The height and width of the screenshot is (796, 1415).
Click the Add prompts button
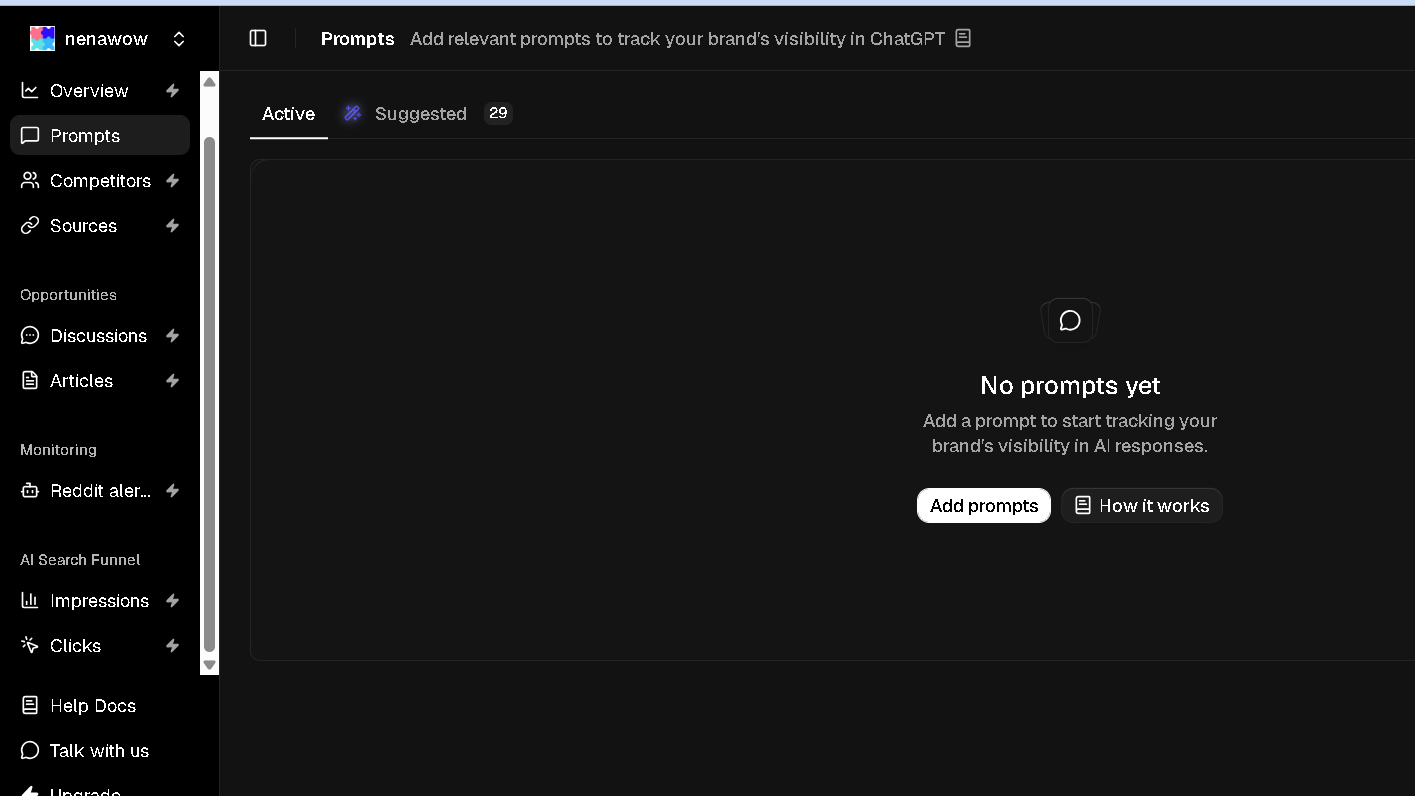click(983, 505)
